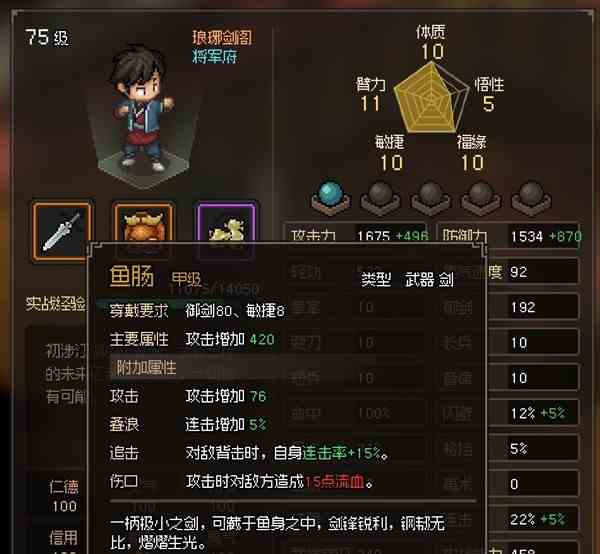
Task: Click the 鱼肠 item name title
Action: point(131,276)
